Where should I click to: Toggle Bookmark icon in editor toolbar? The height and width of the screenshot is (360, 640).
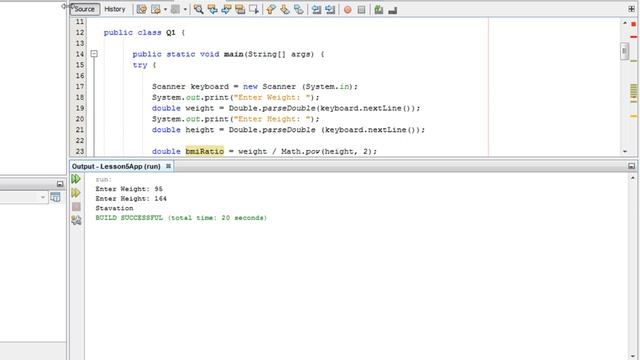point(299,9)
